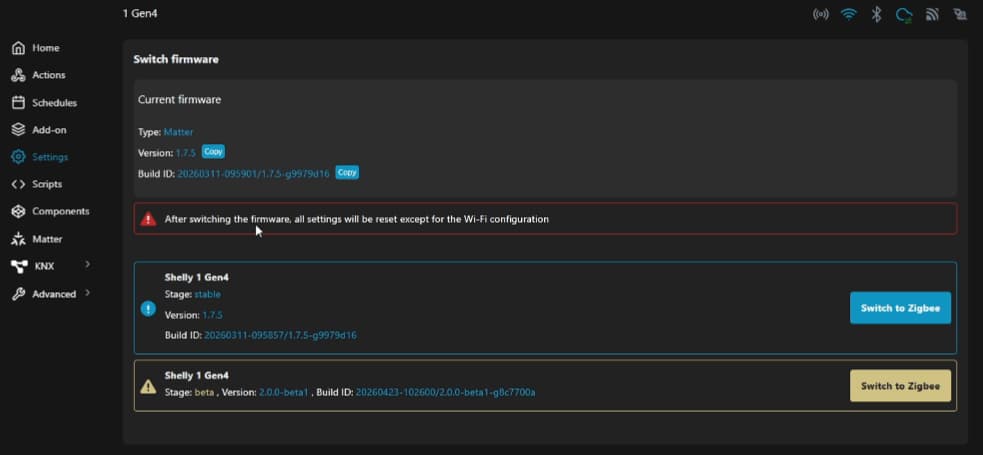Open the Actions menu item

pyautogui.click(x=49, y=75)
